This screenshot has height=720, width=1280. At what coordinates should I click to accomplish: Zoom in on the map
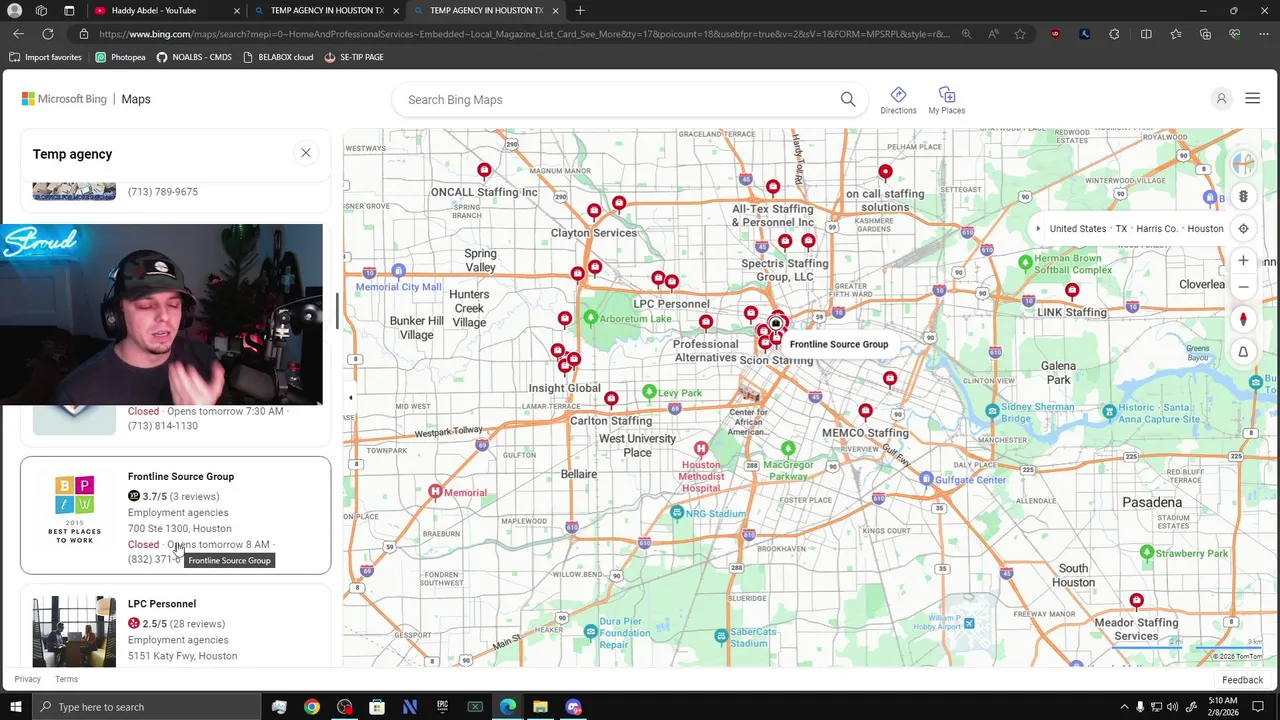pos(1243,261)
